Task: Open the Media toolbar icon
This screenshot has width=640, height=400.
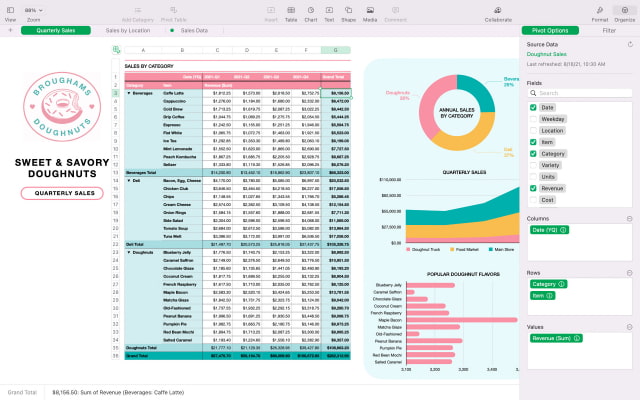Action: click(x=370, y=11)
